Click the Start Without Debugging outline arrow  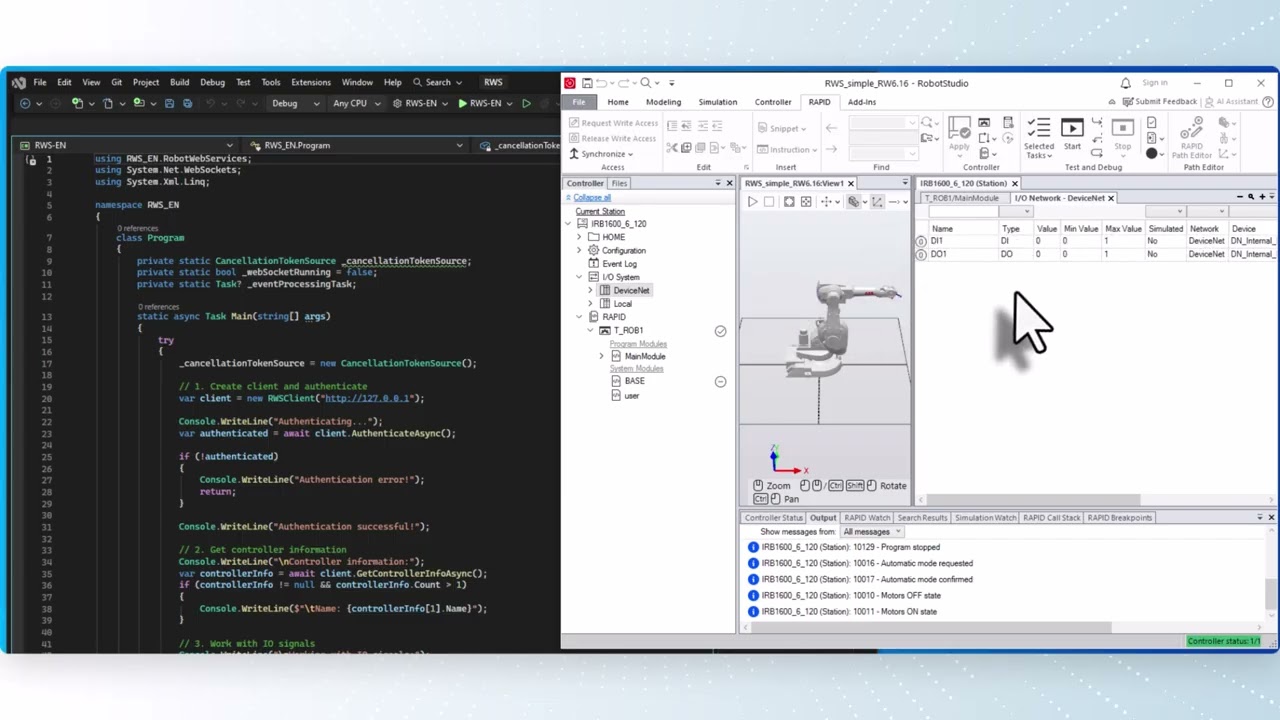(526, 103)
